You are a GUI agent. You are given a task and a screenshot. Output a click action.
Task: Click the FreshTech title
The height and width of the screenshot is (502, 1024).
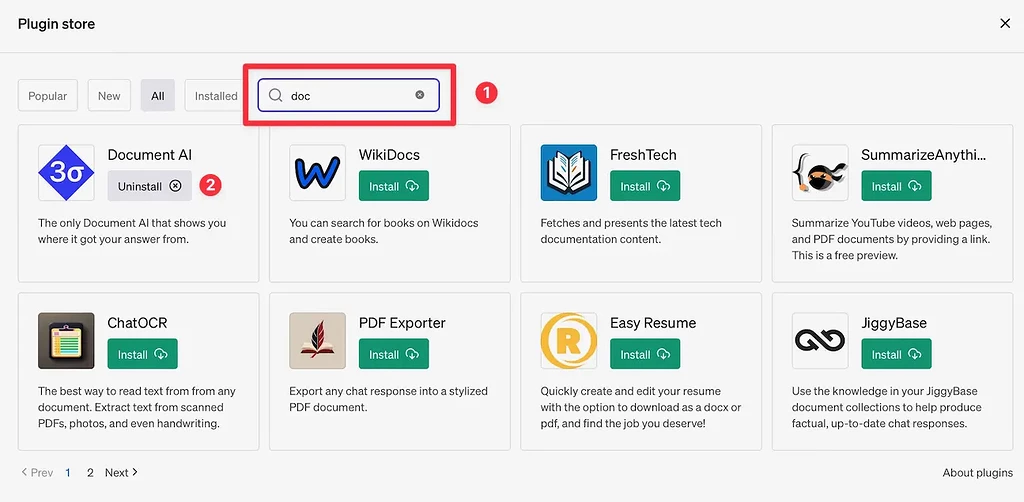(x=643, y=155)
